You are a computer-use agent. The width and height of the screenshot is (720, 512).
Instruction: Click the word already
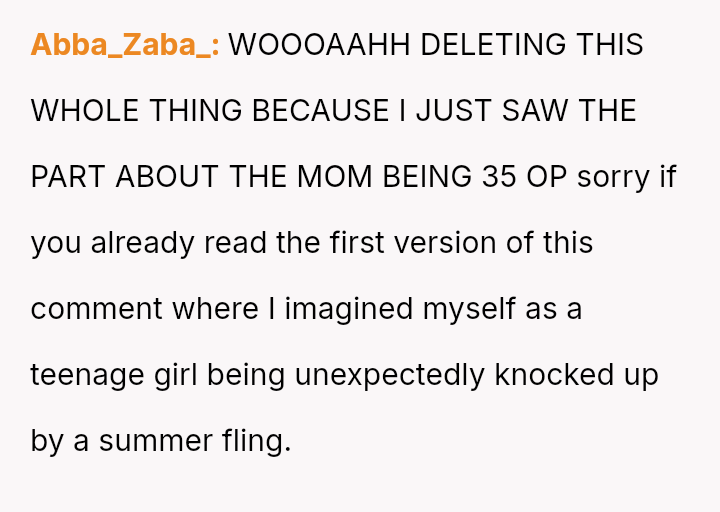[x=142, y=243]
